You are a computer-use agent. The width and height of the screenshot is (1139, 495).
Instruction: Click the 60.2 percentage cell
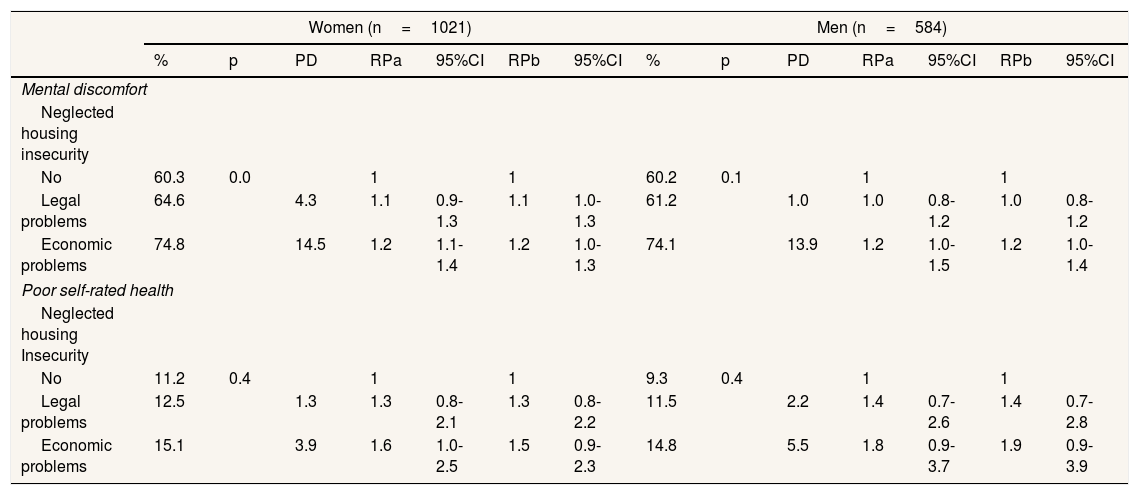pos(662,178)
